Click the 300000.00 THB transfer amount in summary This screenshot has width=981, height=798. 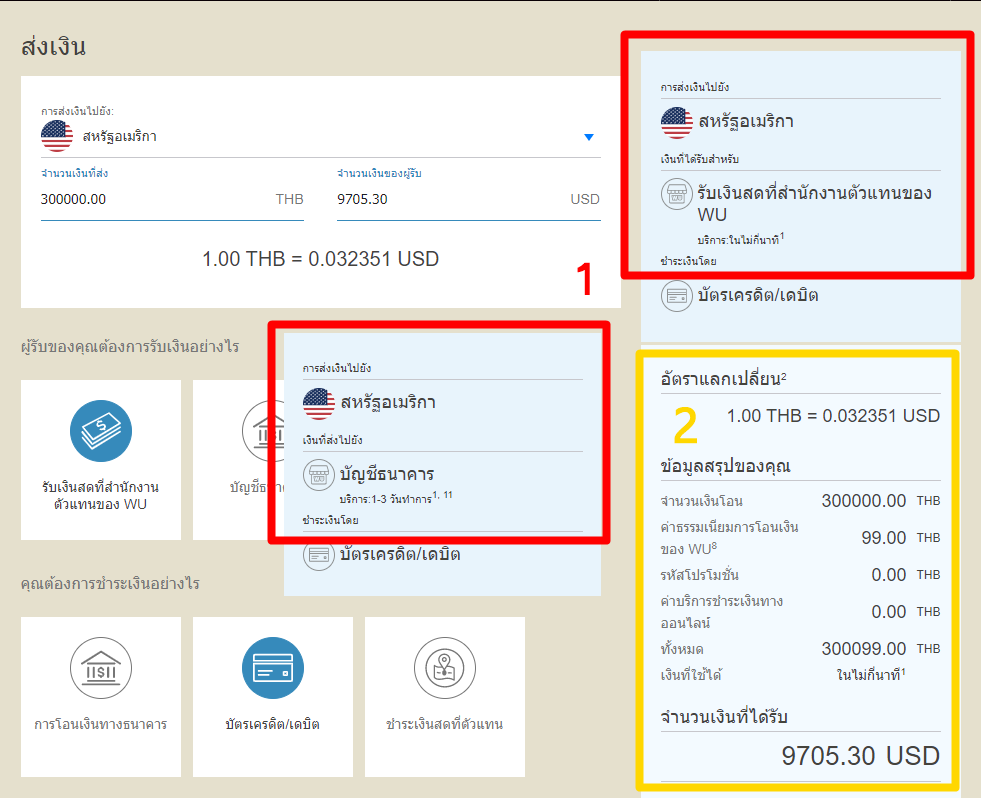click(x=881, y=501)
